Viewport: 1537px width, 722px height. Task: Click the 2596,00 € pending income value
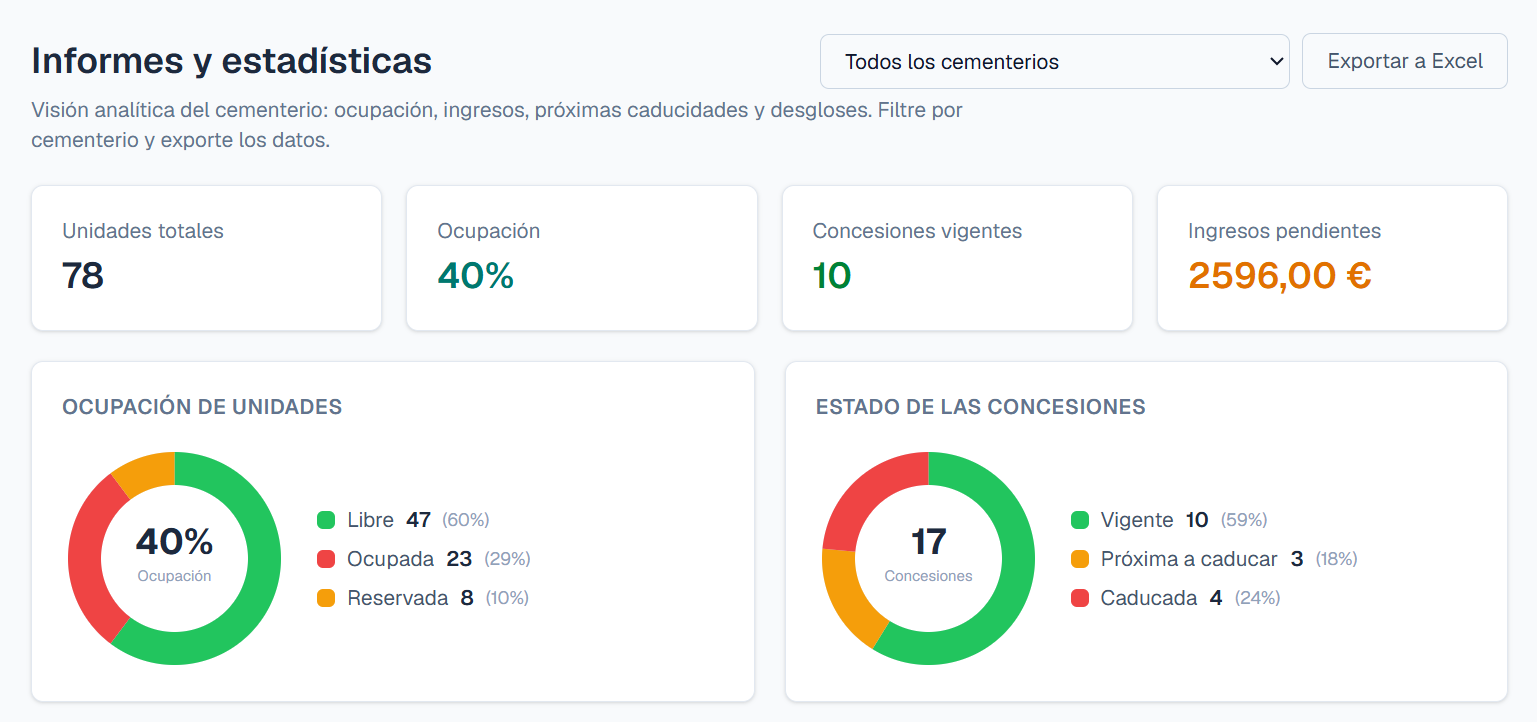(1280, 275)
